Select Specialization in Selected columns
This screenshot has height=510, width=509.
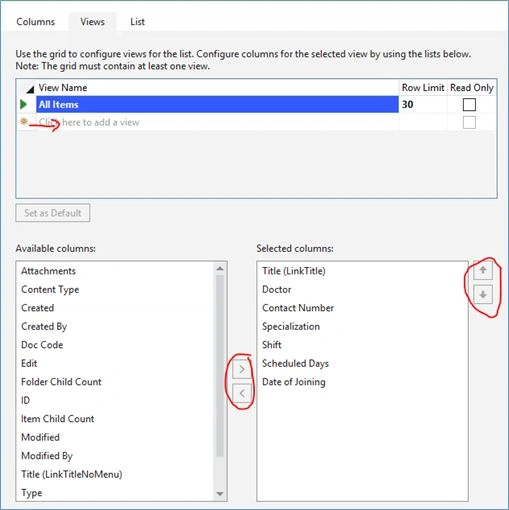coord(291,326)
